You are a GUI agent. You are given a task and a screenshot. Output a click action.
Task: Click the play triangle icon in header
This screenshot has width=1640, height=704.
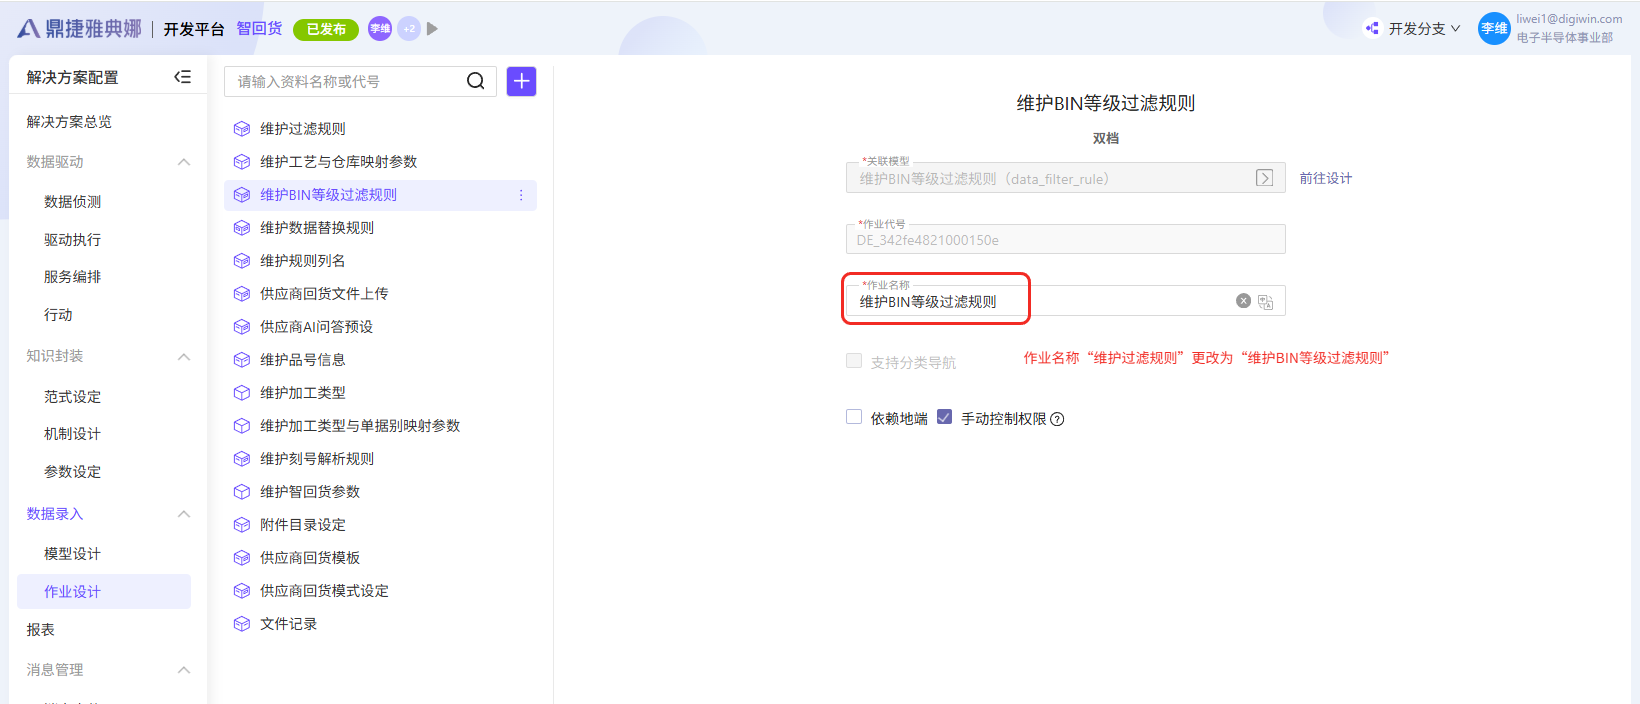click(x=432, y=29)
